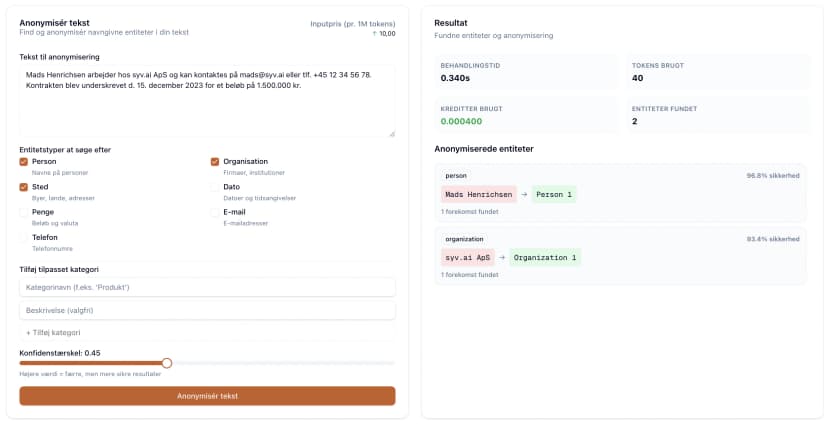
Task: Tick the E-mail entity checkbox
Action: point(215,212)
